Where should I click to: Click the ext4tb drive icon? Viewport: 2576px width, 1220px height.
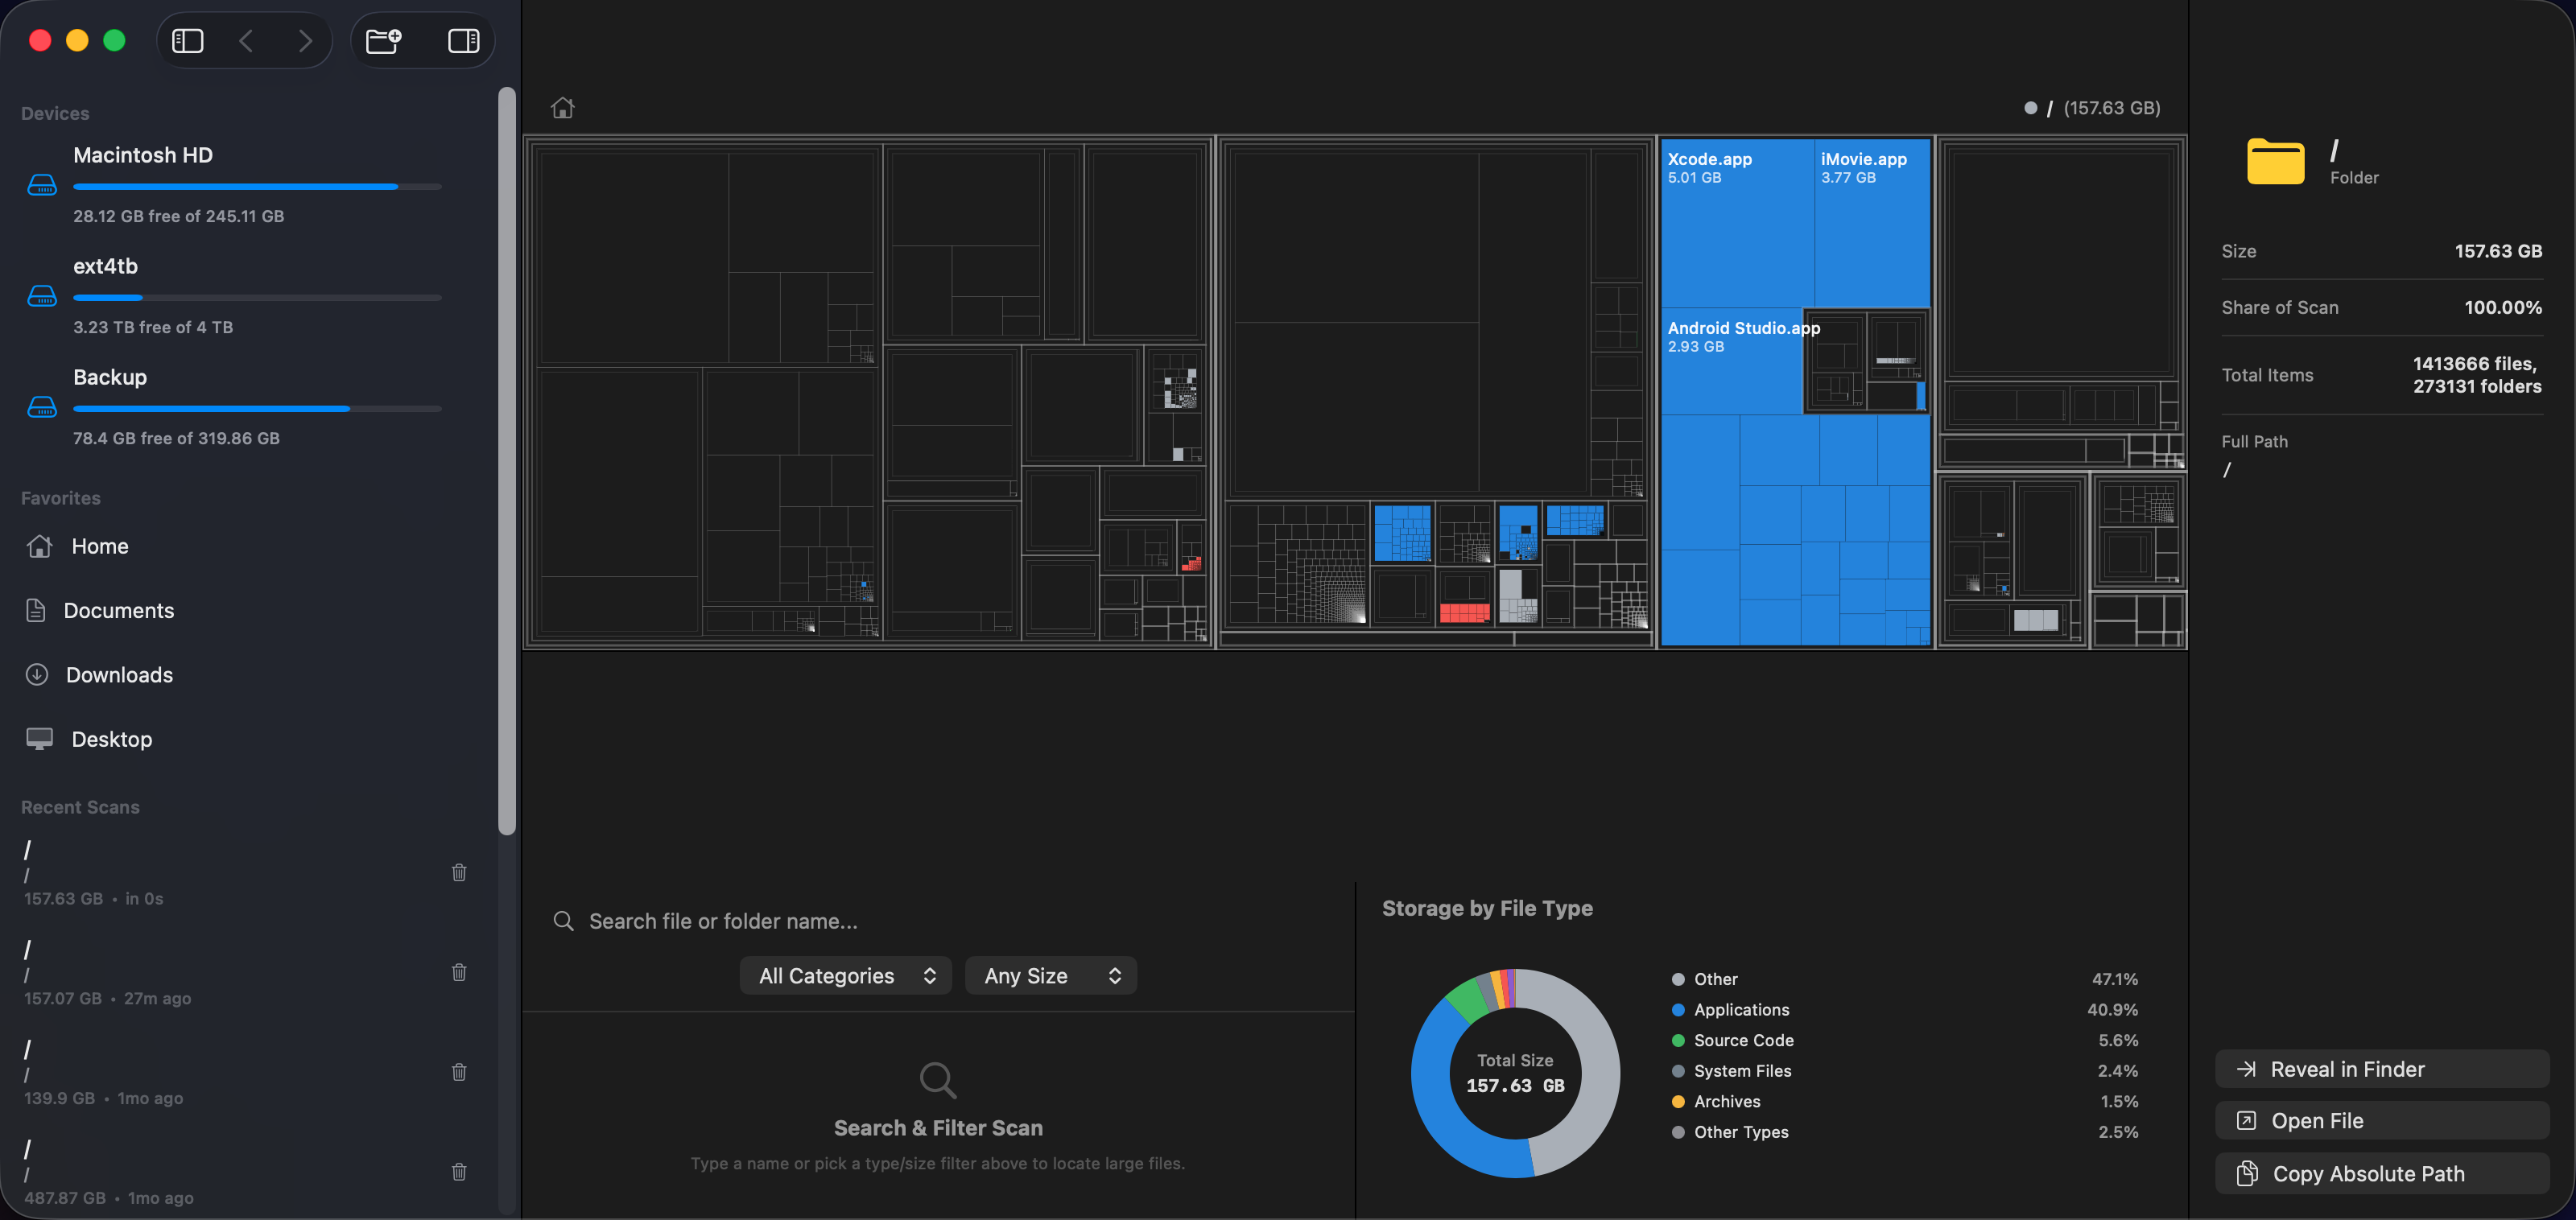42,296
